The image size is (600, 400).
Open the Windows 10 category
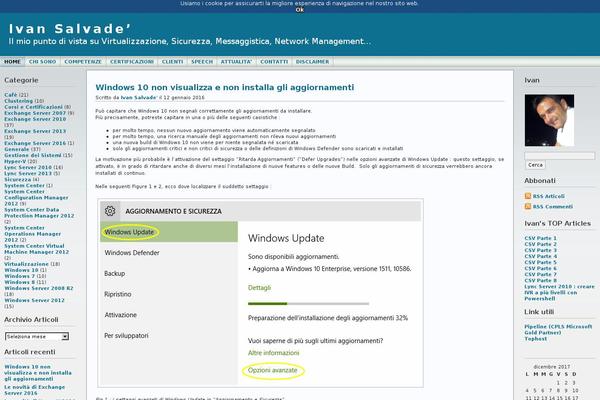point(21,270)
